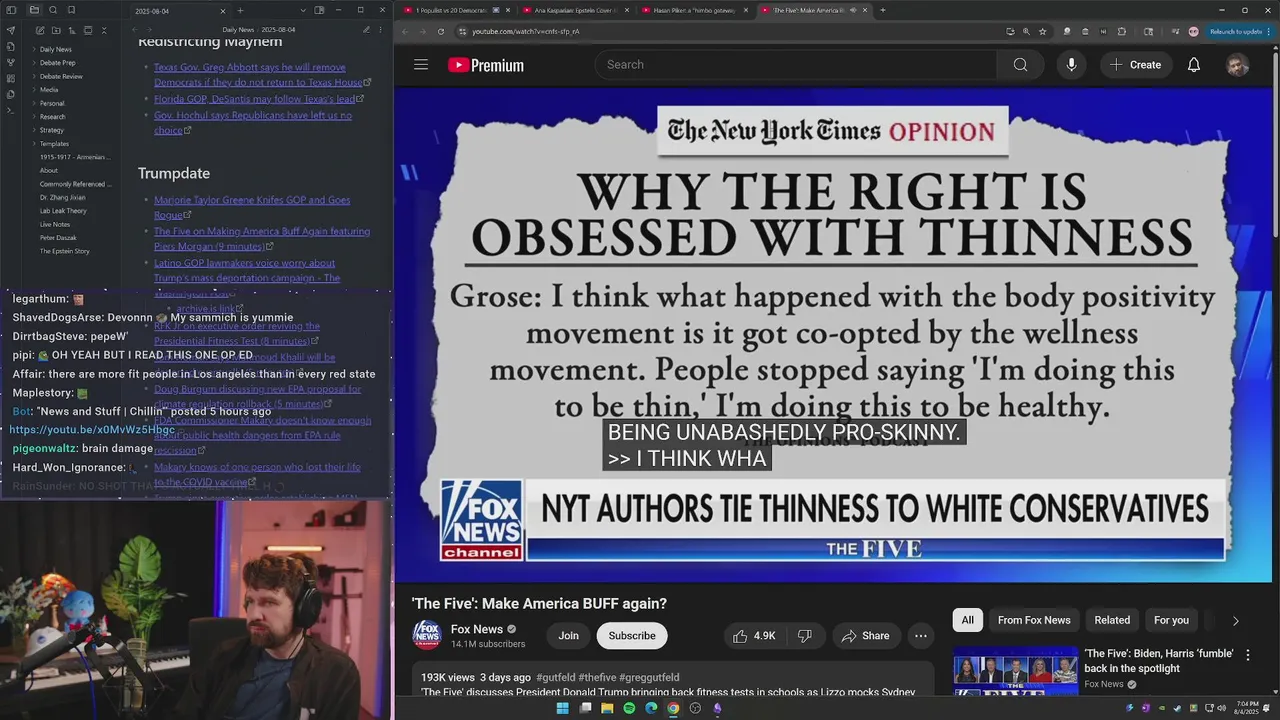Open the Live Notes note
1280x720 pixels.
(55, 224)
